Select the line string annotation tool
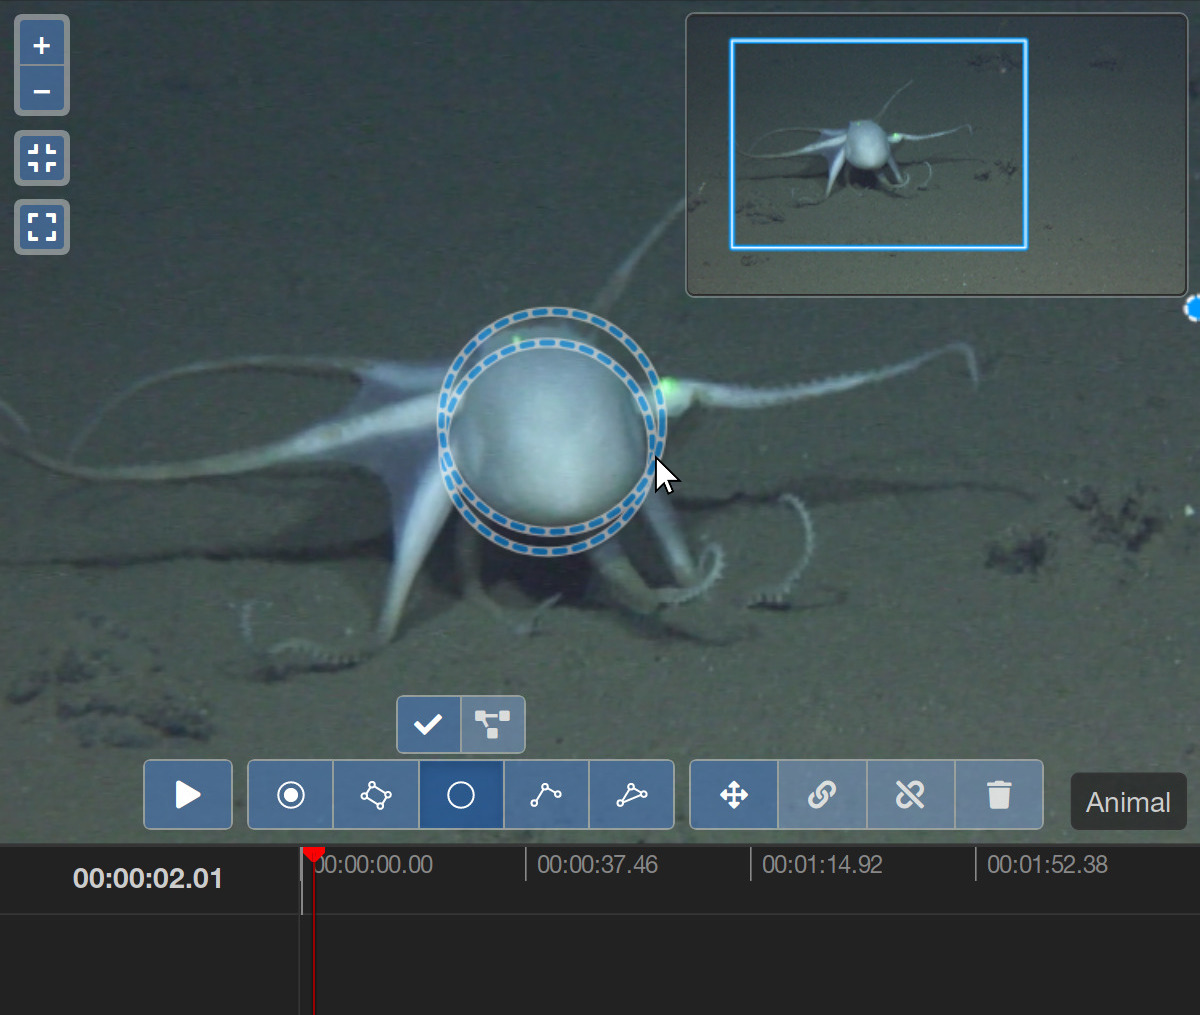 click(546, 795)
